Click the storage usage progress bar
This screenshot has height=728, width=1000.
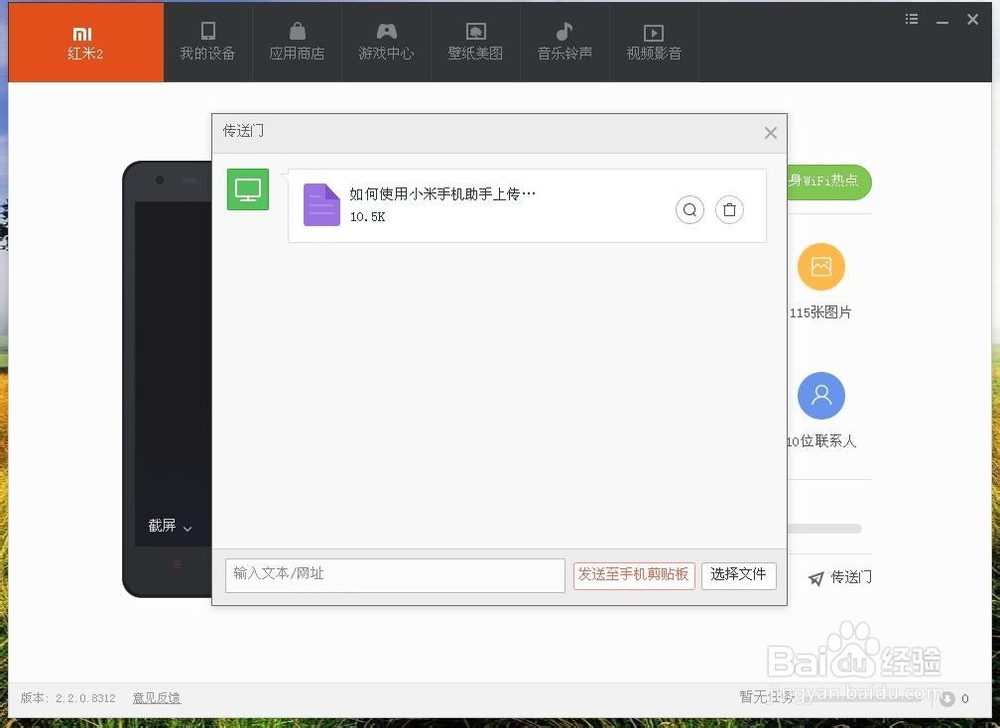[825, 528]
